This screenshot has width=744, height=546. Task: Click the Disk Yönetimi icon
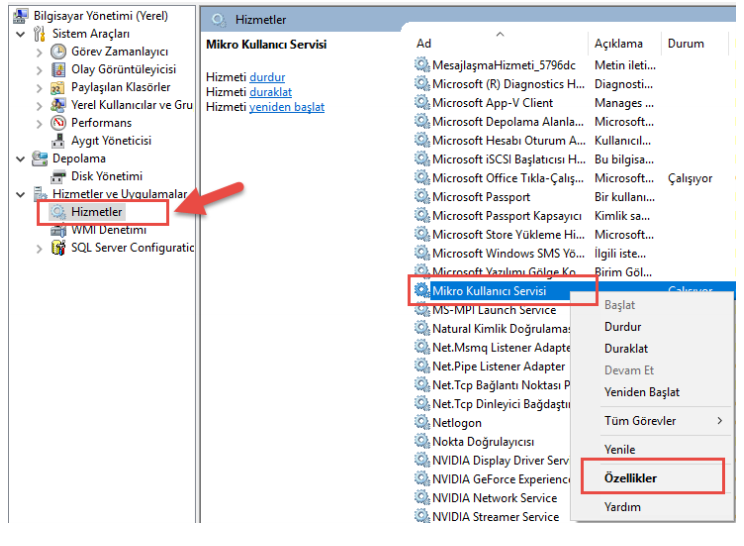[x=59, y=176]
